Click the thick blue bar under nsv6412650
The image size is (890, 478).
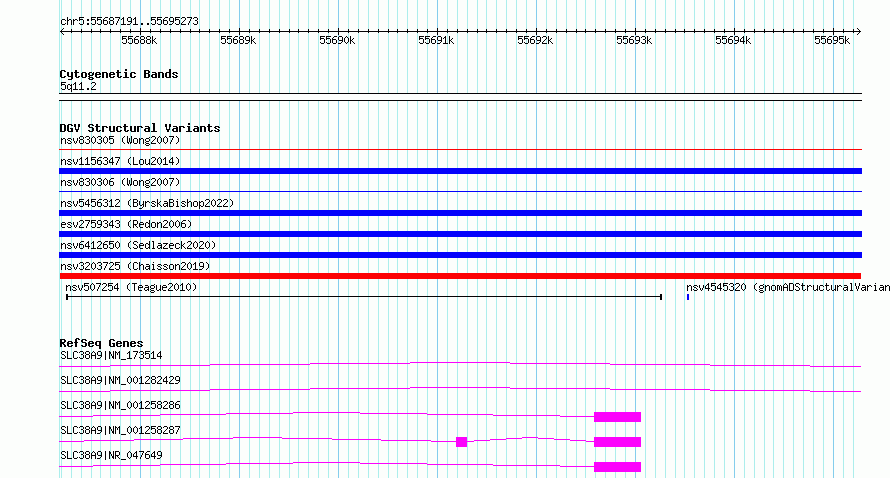coord(460,255)
